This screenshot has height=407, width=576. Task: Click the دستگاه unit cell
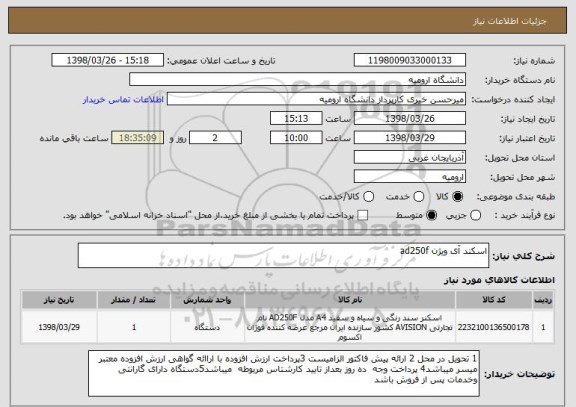(x=207, y=327)
